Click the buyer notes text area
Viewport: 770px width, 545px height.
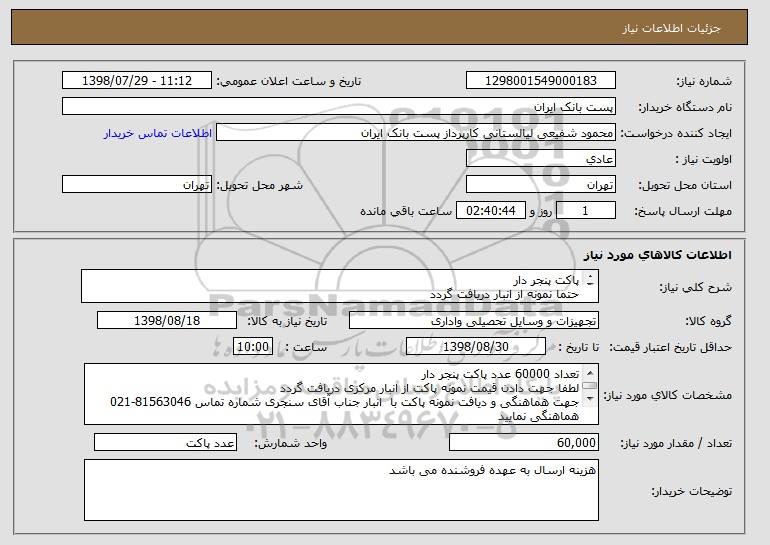point(341,490)
